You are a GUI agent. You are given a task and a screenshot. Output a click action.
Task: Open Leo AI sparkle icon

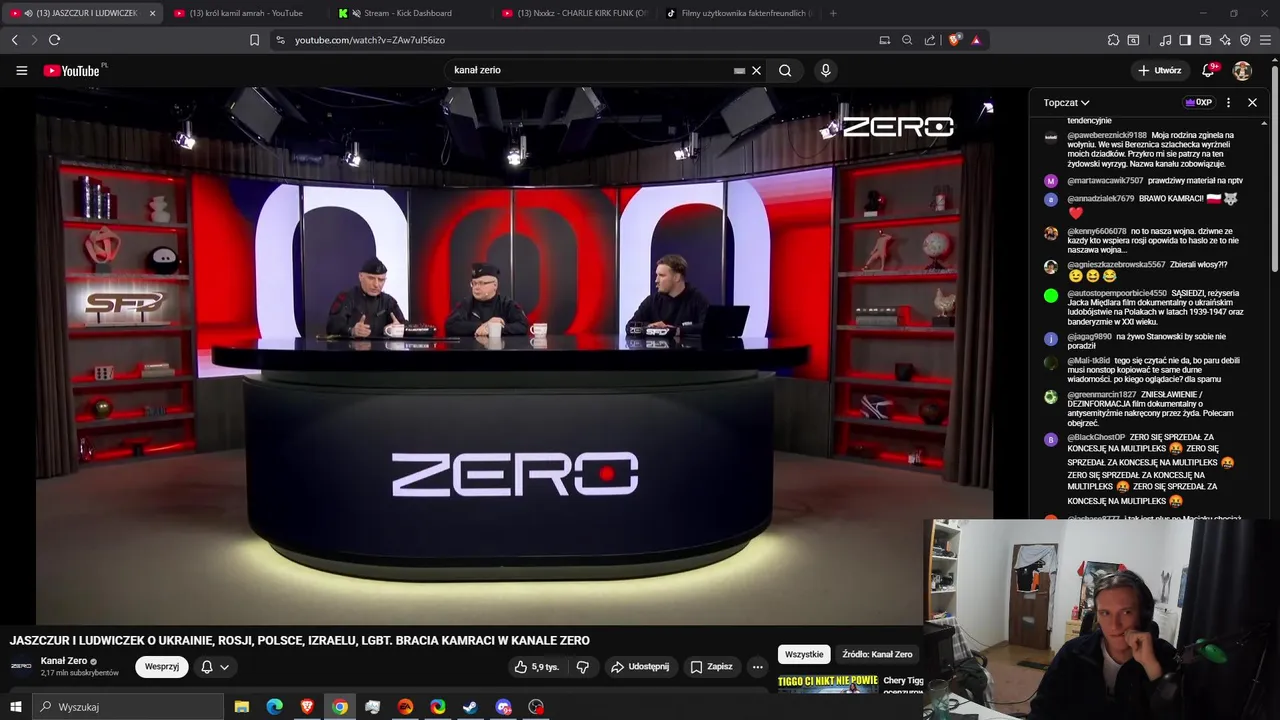(x=1225, y=40)
